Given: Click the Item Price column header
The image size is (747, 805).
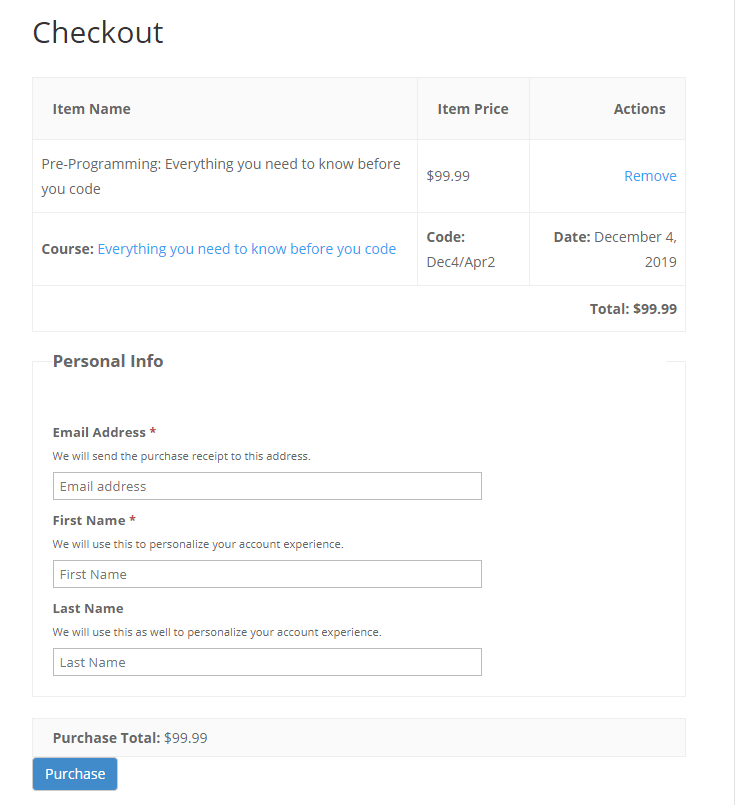Looking at the screenshot, I should pyautogui.click(x=473, y=109).
